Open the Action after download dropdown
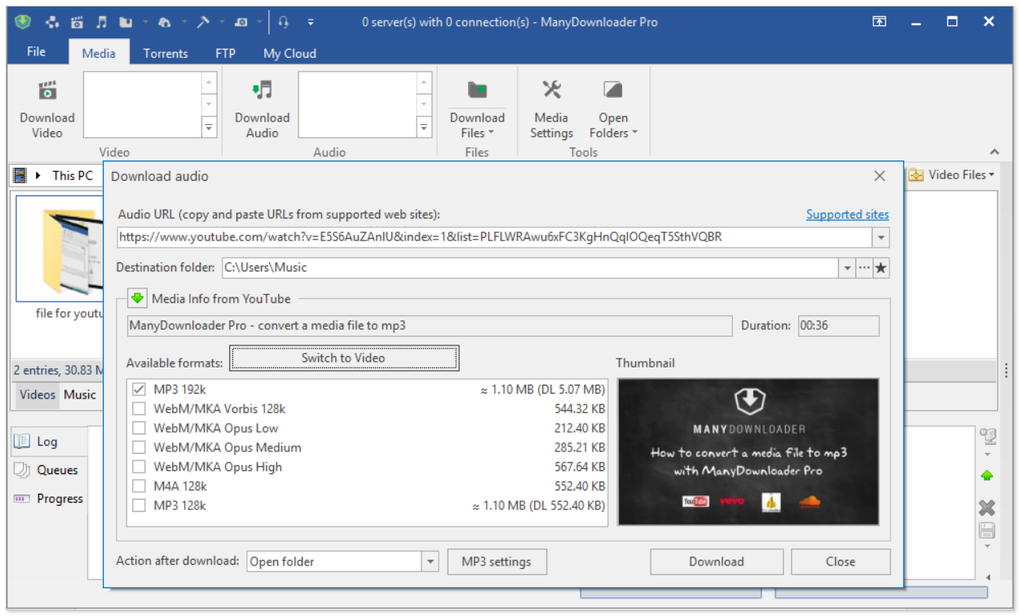This screenshot has width=1020, height=616. pyautogui.click(x=430, y=561)
